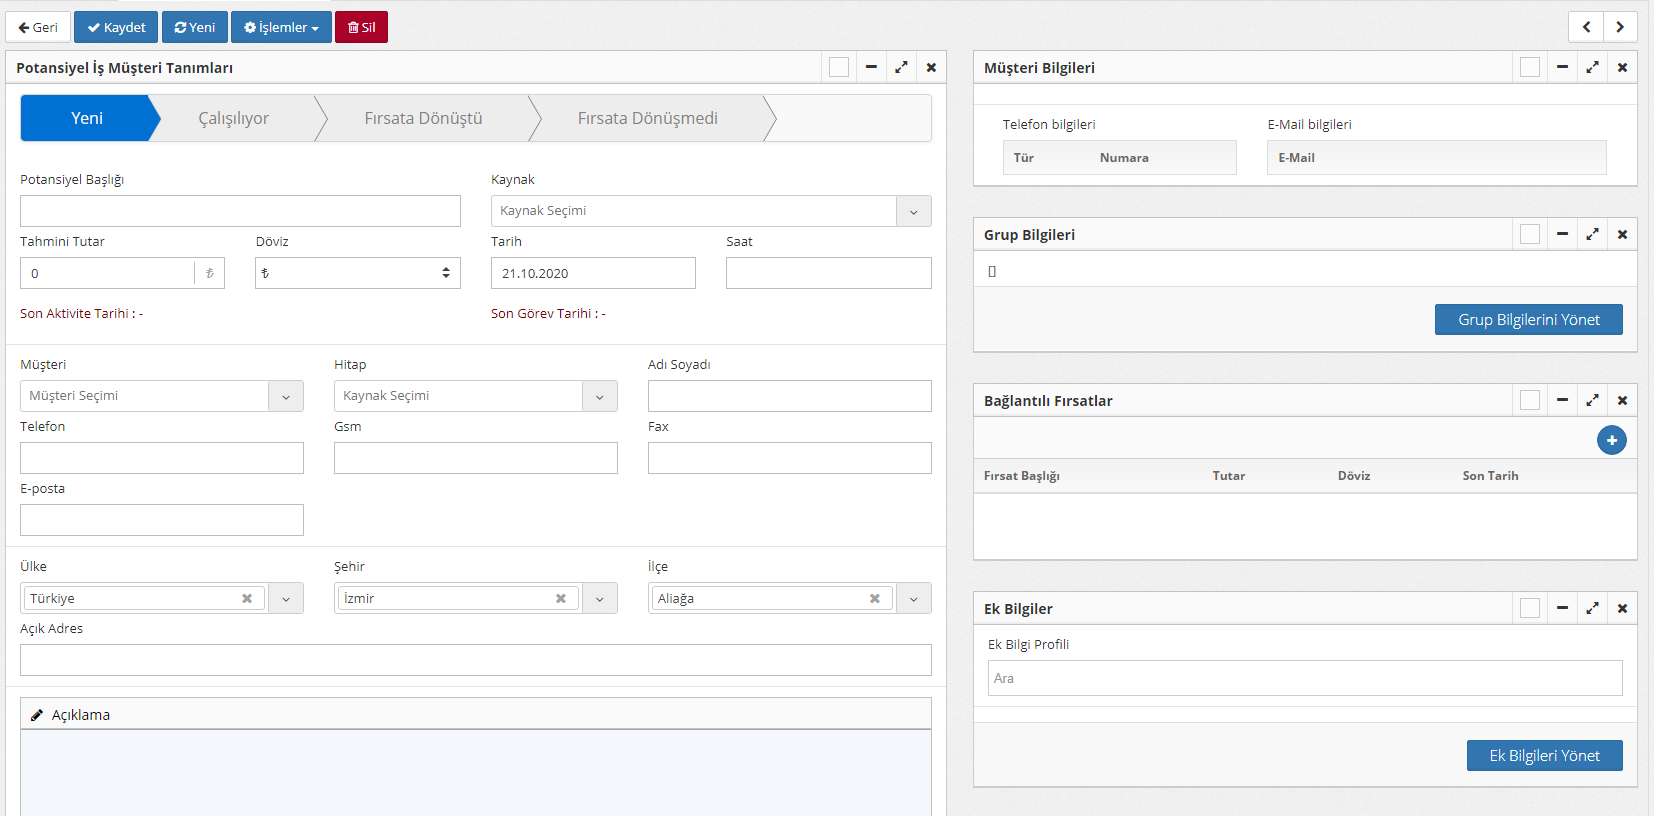The width and height of the screenshot is (1654, 816).
Task: Toggle checkbox in Potansiyel İş Müşteri Tanımları header
Action: [839, 67]
